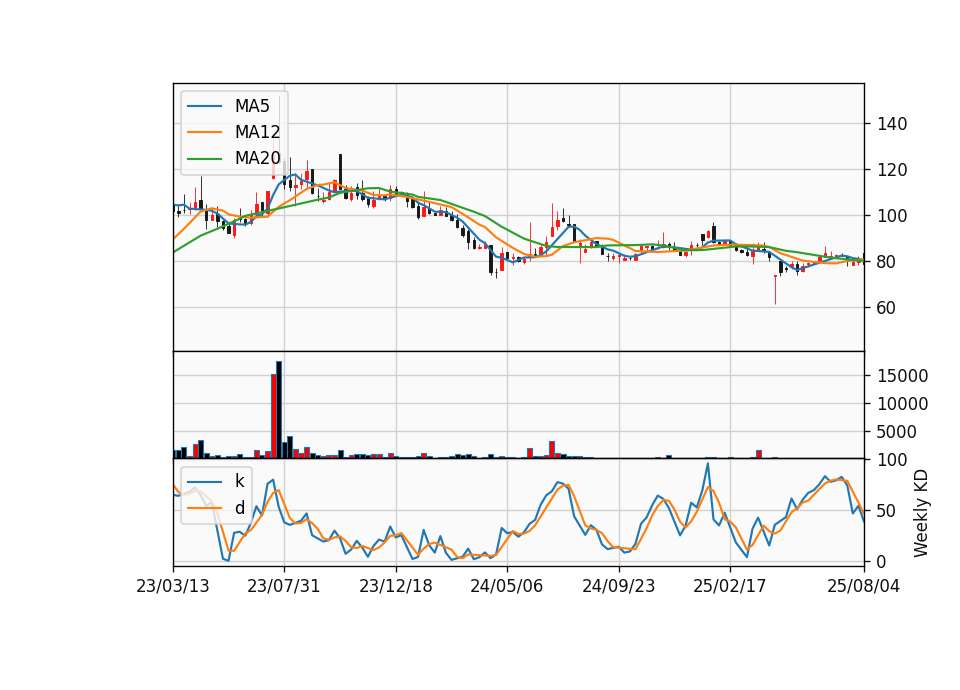Click the 5000 volume axis label
The width and height of the screenshot is (960, 690).
897,432
